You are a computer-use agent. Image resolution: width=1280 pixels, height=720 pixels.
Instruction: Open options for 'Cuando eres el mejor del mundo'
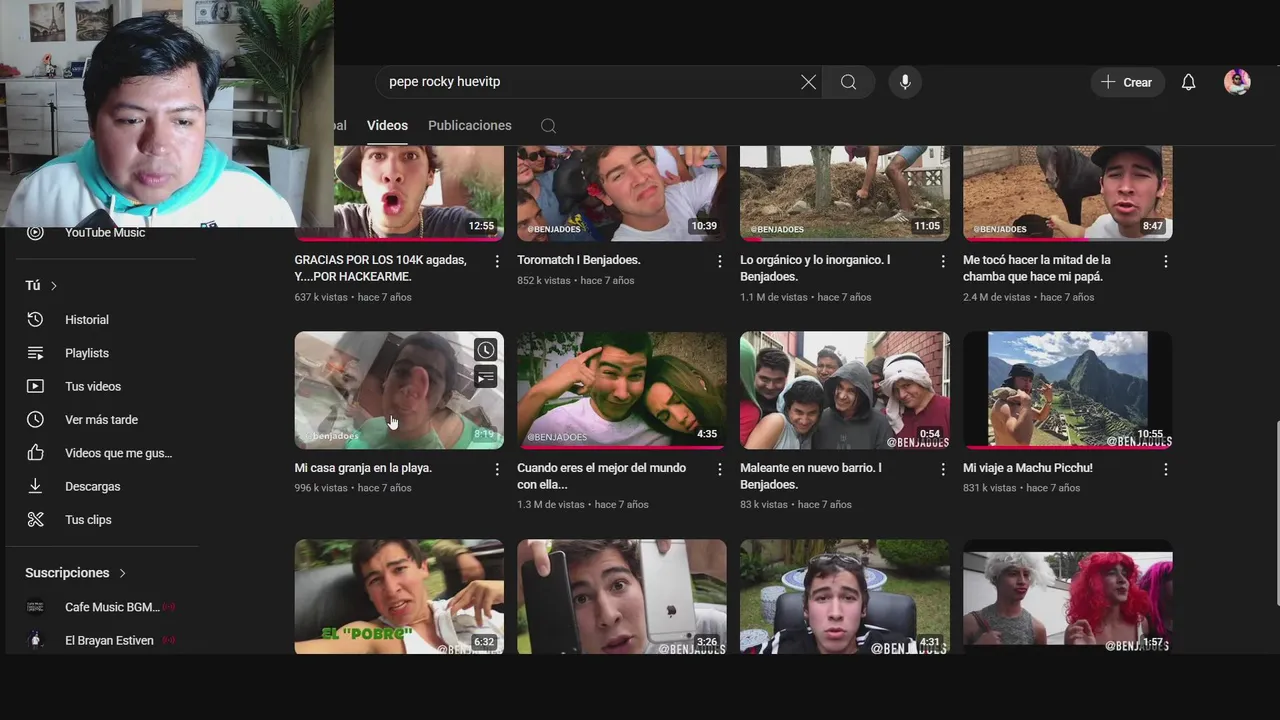[720, 469]
